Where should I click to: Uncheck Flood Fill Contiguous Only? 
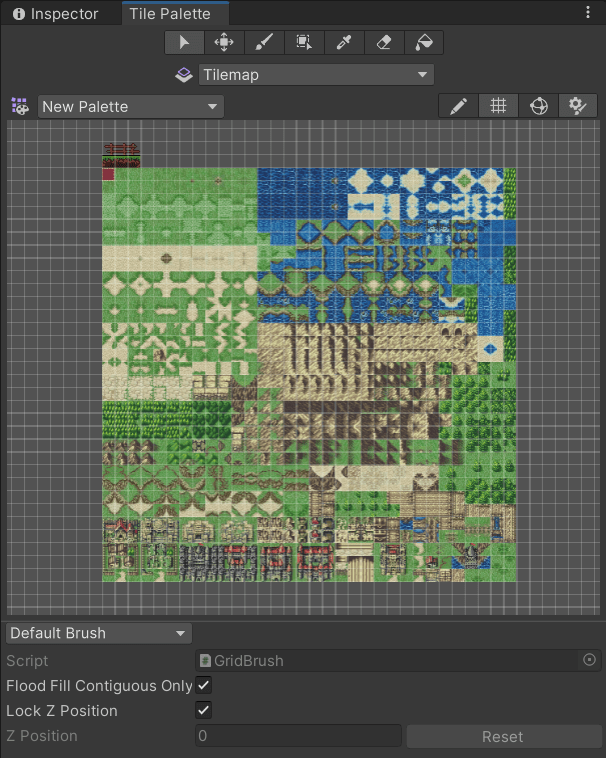203,685
